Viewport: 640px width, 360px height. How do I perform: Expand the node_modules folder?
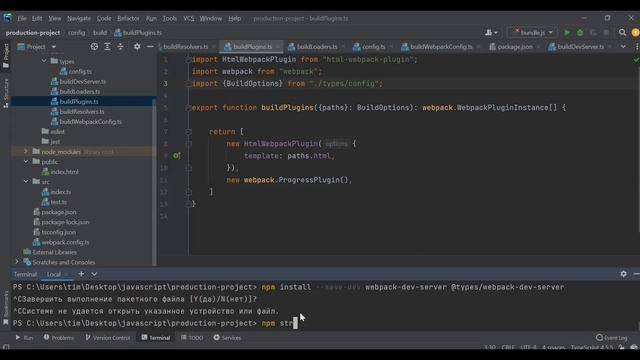pos(26,151)
